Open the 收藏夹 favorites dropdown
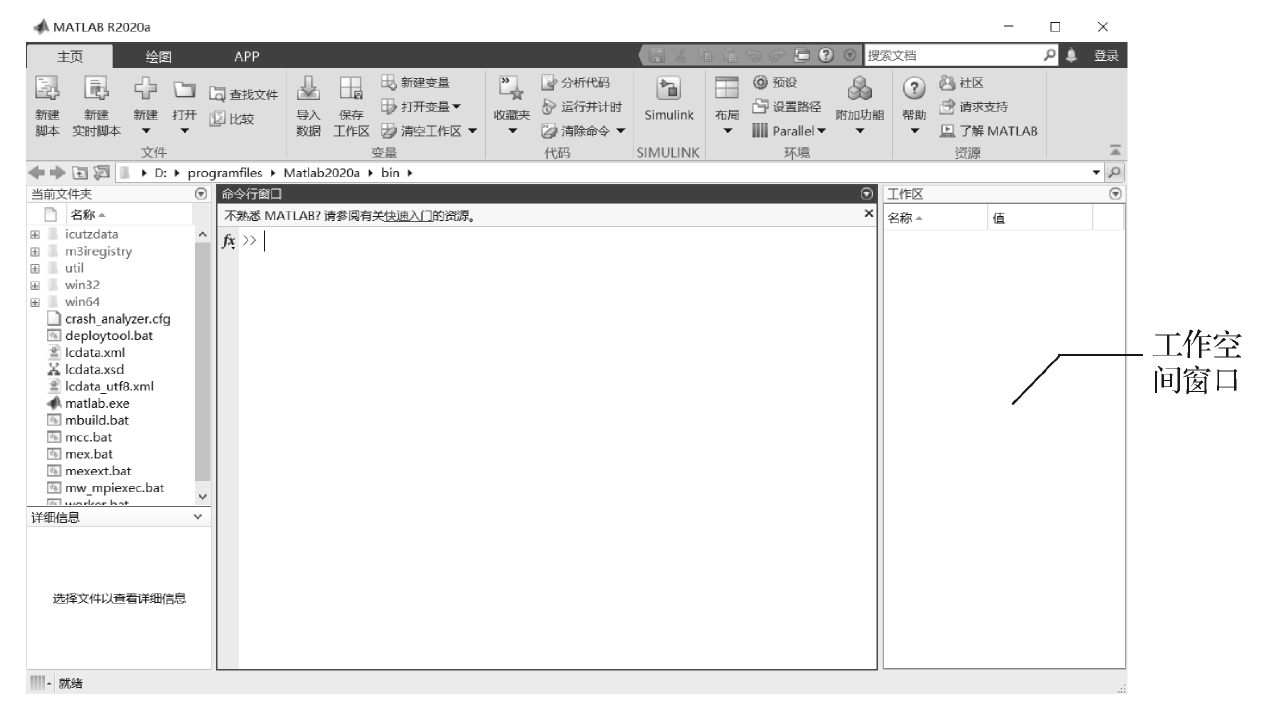 click(x=512, y=131)
